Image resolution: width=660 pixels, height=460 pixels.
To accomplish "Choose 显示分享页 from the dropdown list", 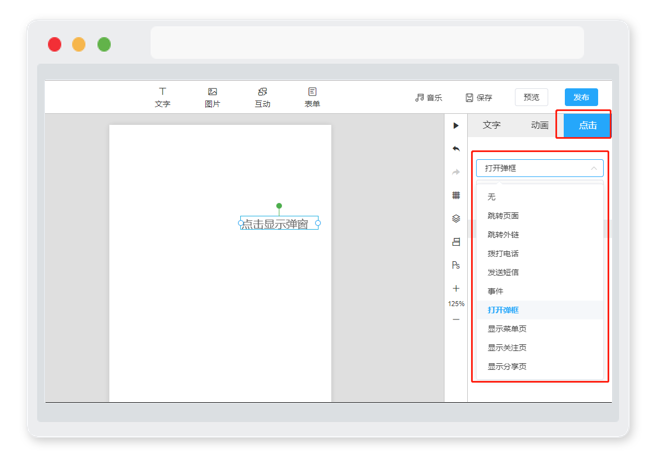I will [x=540, y=367].
